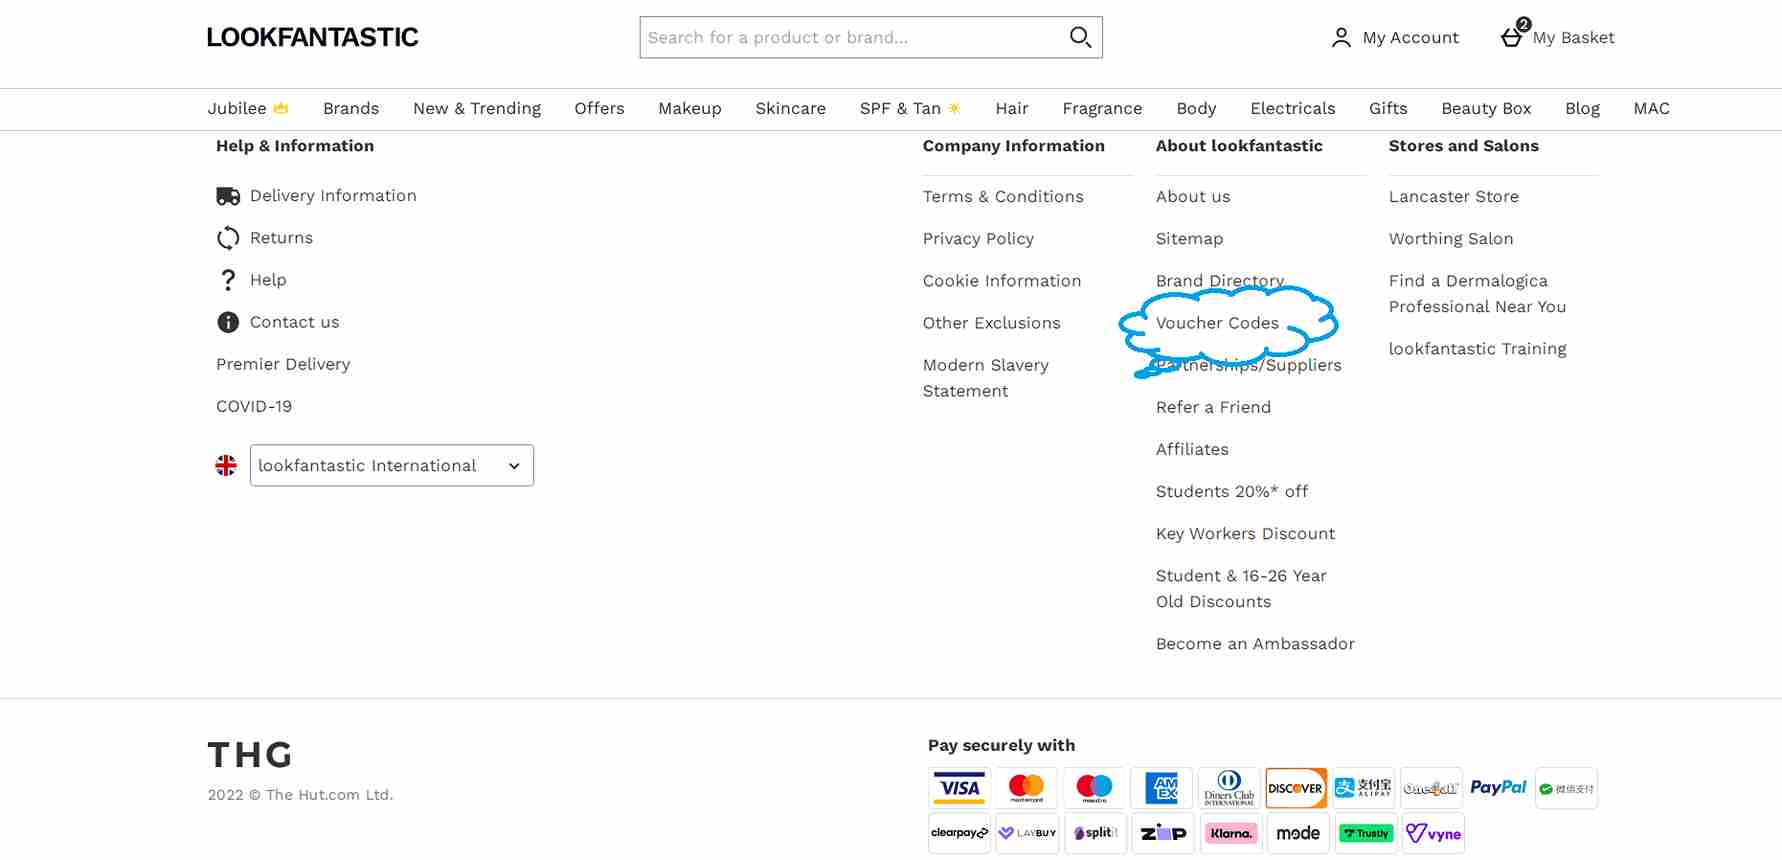Open the basket icon with badge
The width and height of the screenshot is (1782, 860).
(x=1514, y=34)
